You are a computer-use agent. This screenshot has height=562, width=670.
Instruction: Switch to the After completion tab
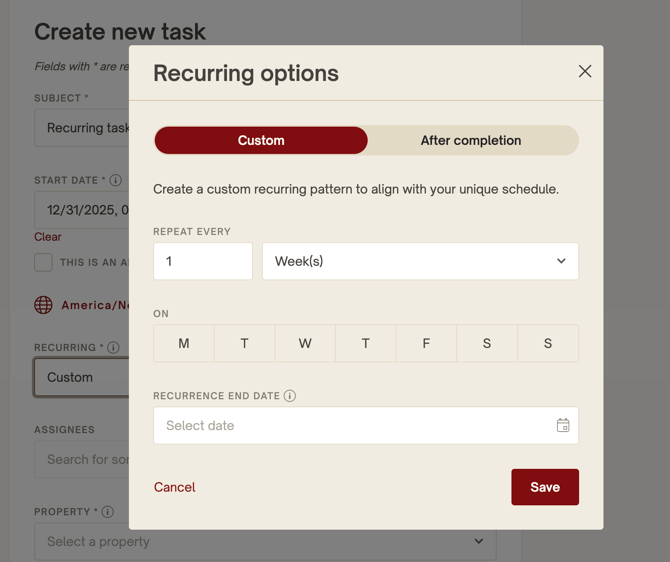coord(471,140)
